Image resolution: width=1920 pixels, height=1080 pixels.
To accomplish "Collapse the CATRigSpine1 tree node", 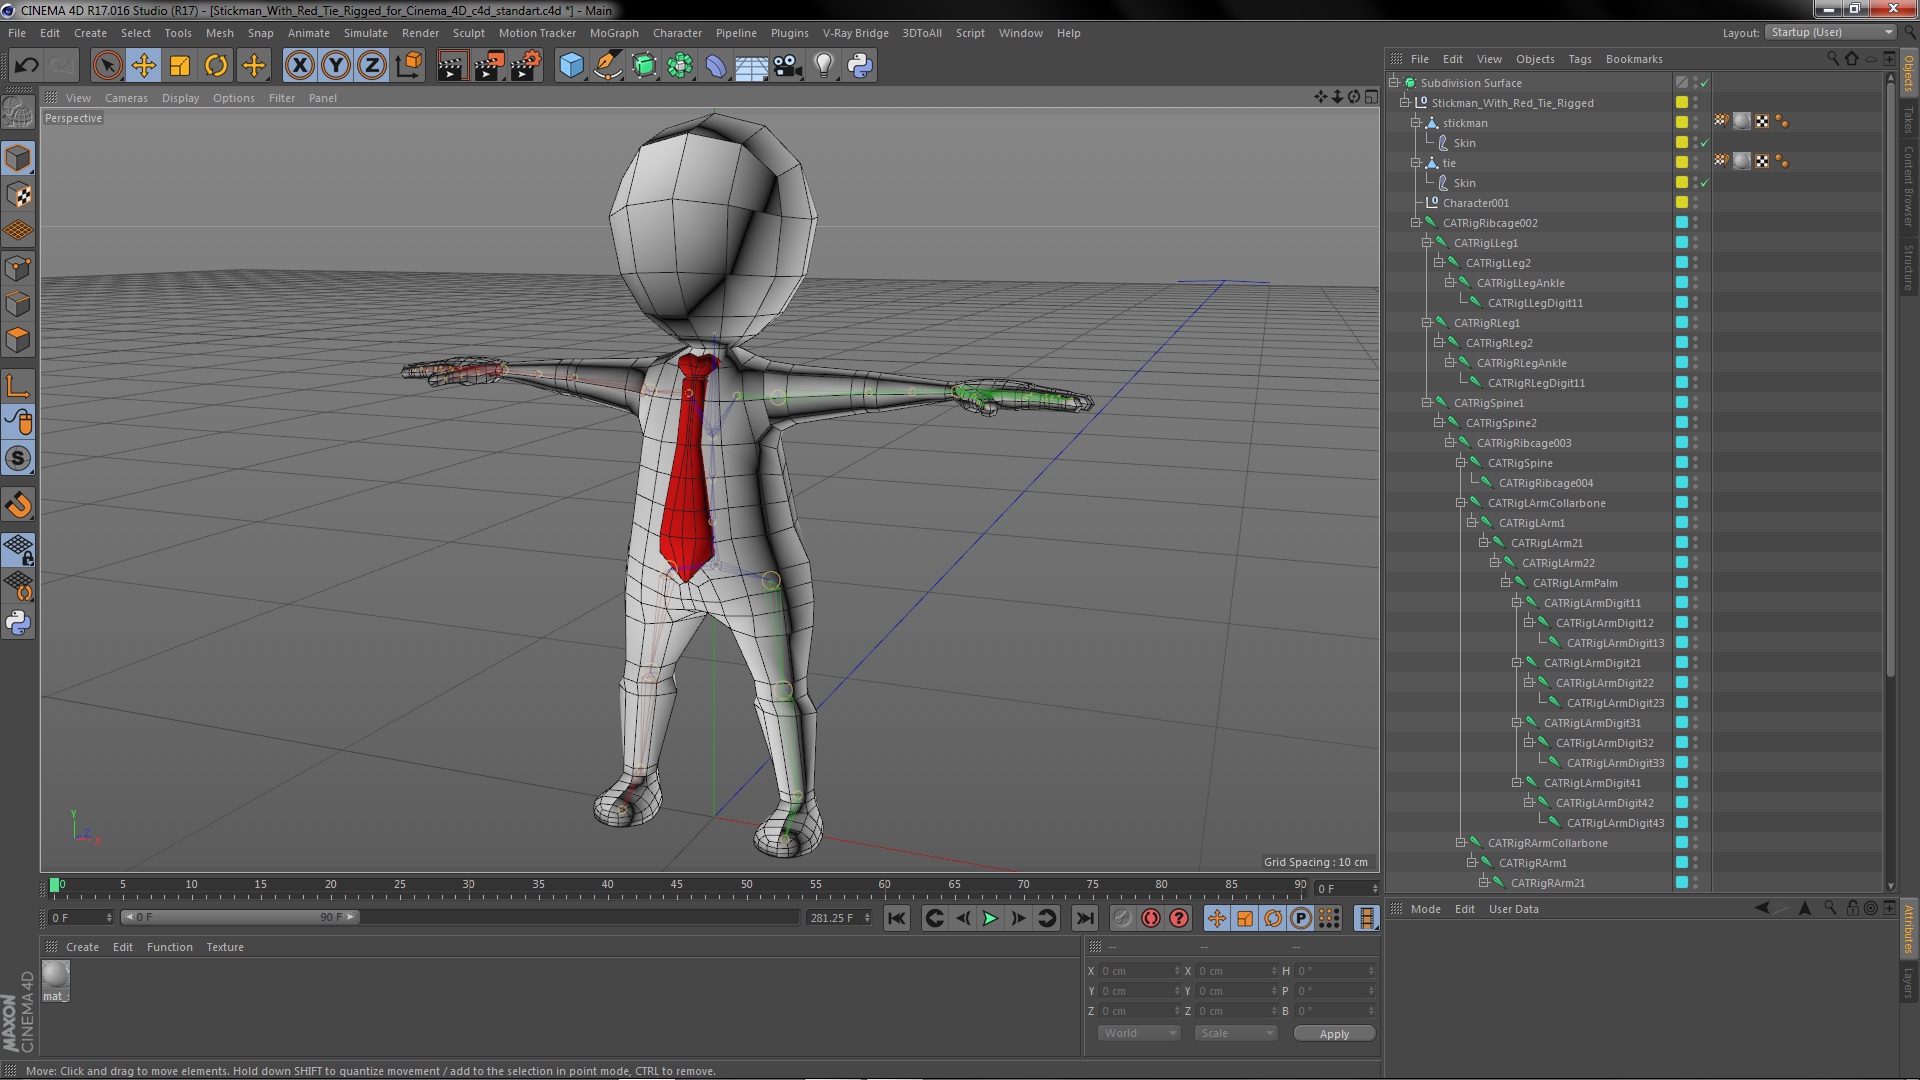I will 1427,403.
